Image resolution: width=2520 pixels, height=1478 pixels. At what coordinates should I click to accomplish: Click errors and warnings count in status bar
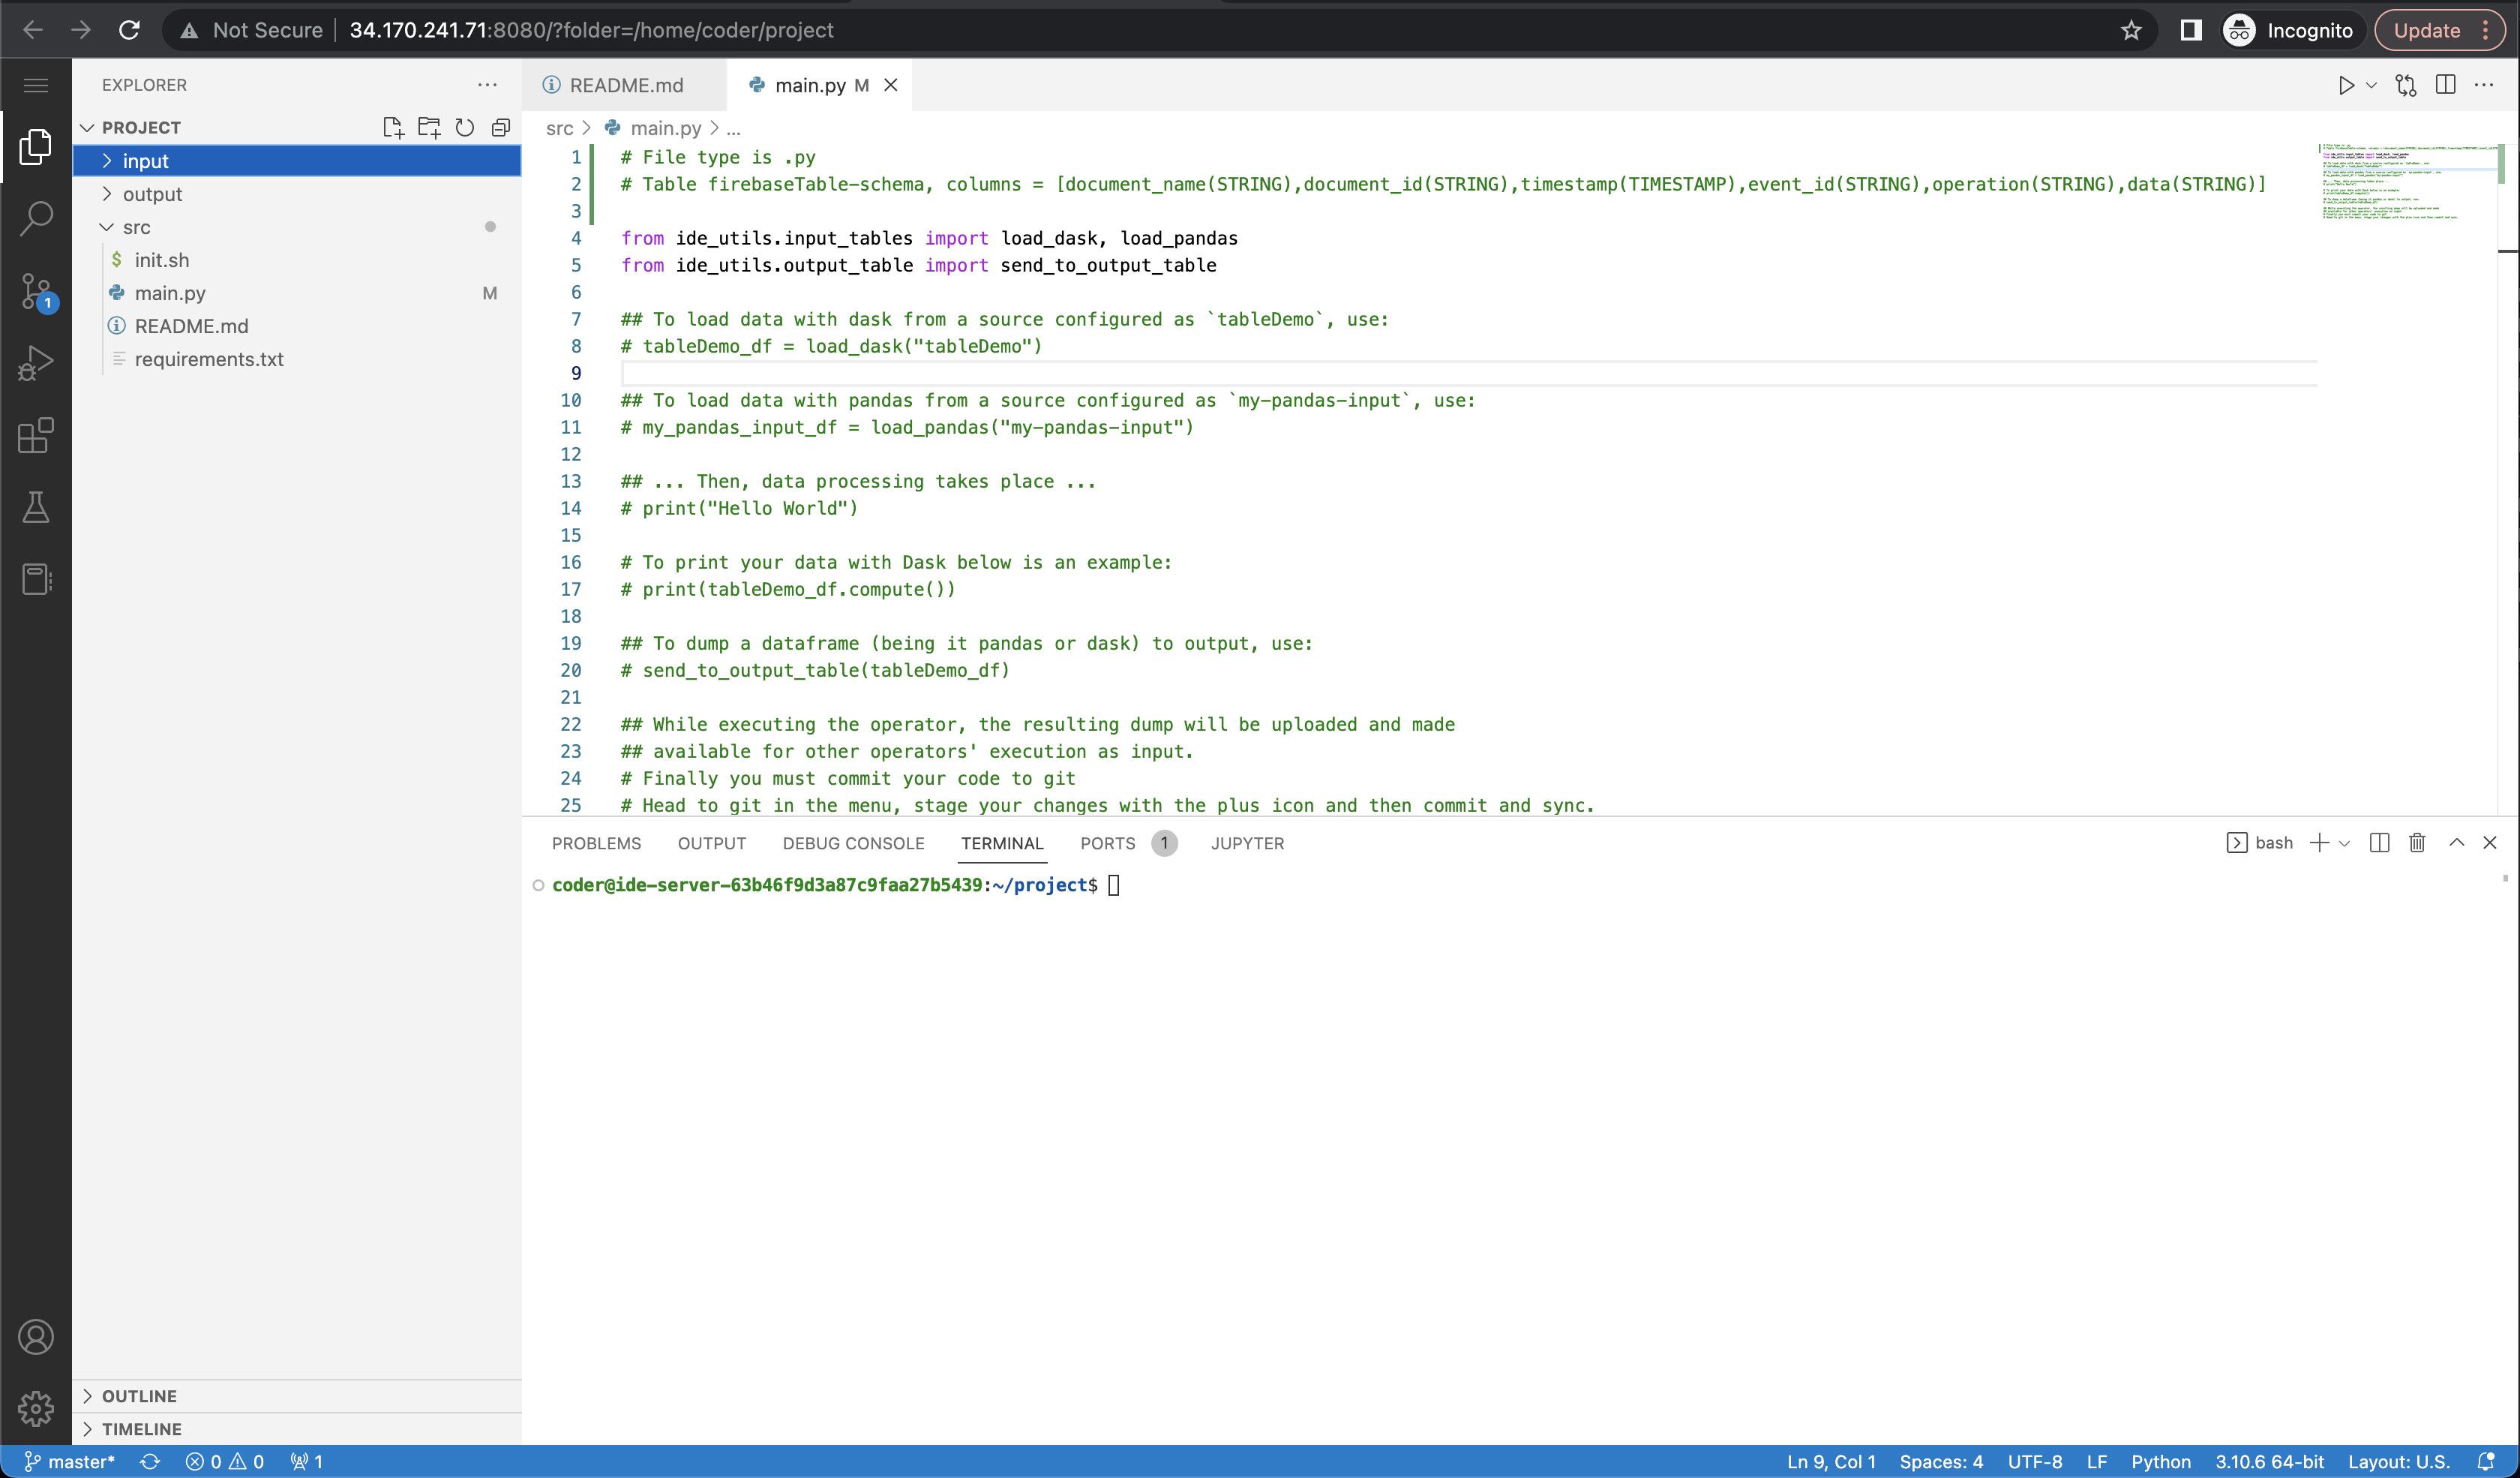pyautogui.click(x=225, y=1461)
